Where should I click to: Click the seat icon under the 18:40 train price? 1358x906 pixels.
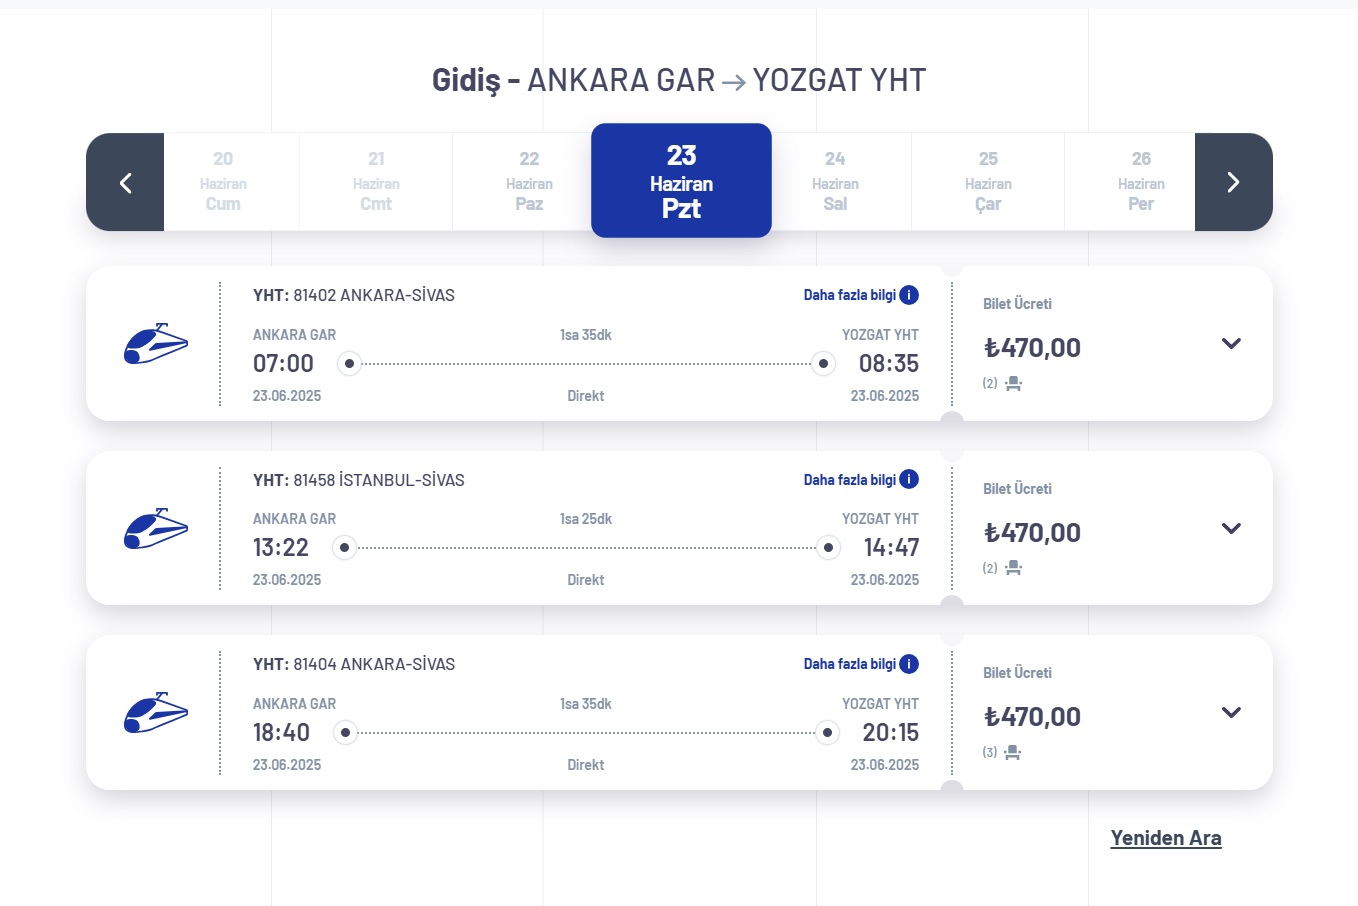1013,752
